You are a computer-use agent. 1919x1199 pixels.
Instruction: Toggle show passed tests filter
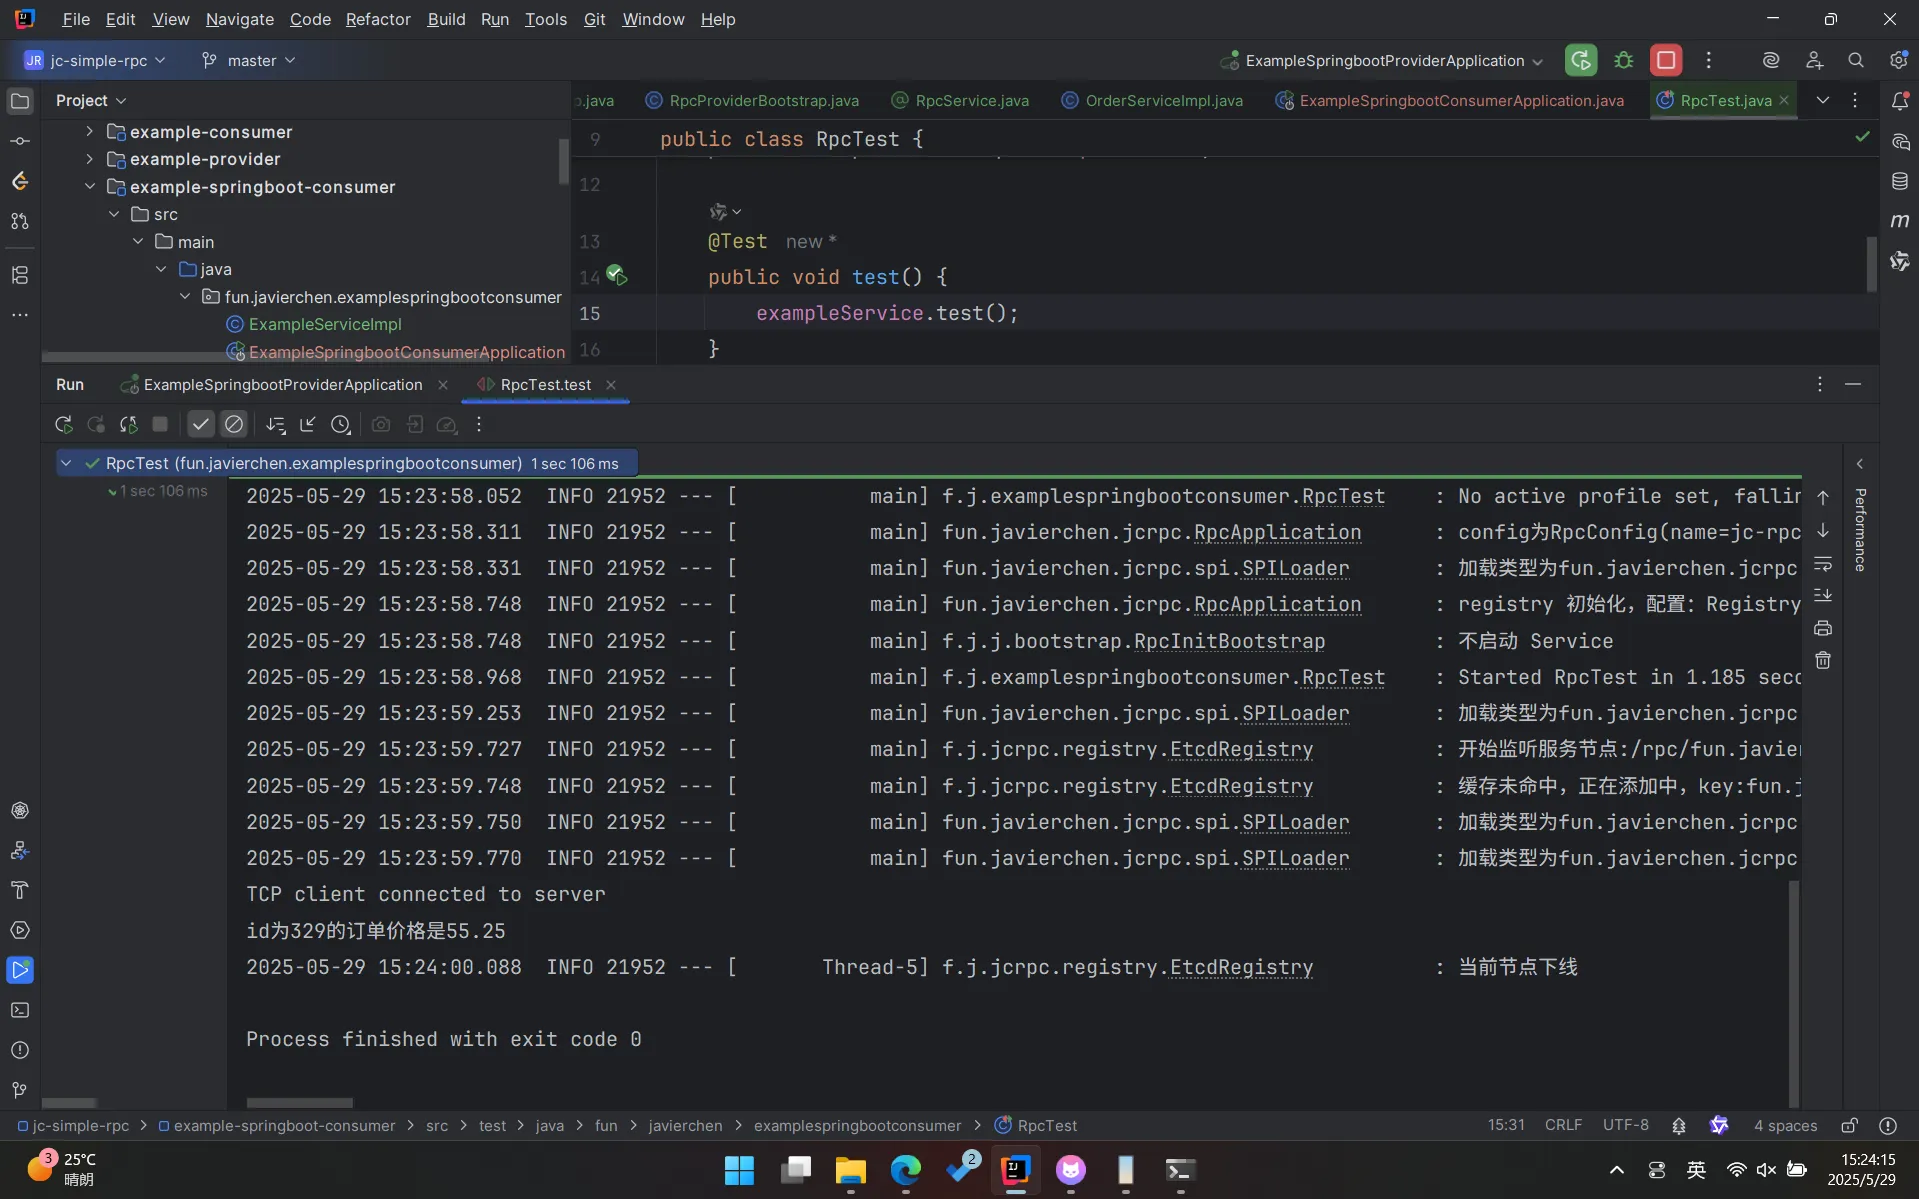[201, 425]
